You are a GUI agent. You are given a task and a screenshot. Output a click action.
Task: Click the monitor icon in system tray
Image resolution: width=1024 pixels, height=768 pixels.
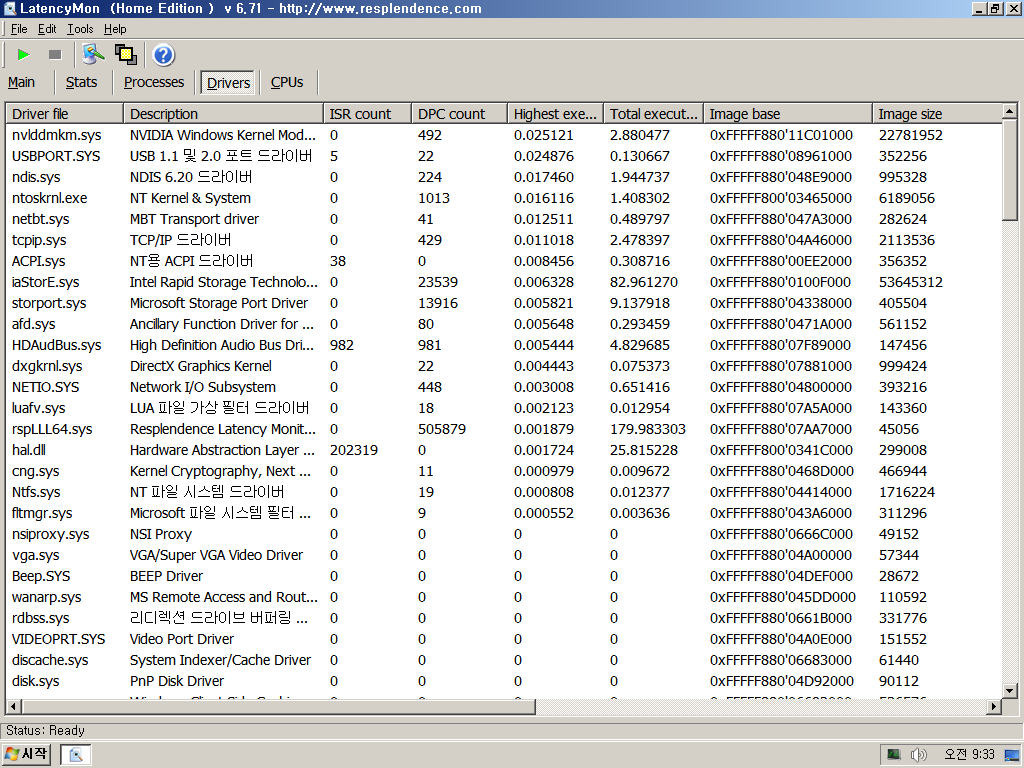(x=893, y=755)
